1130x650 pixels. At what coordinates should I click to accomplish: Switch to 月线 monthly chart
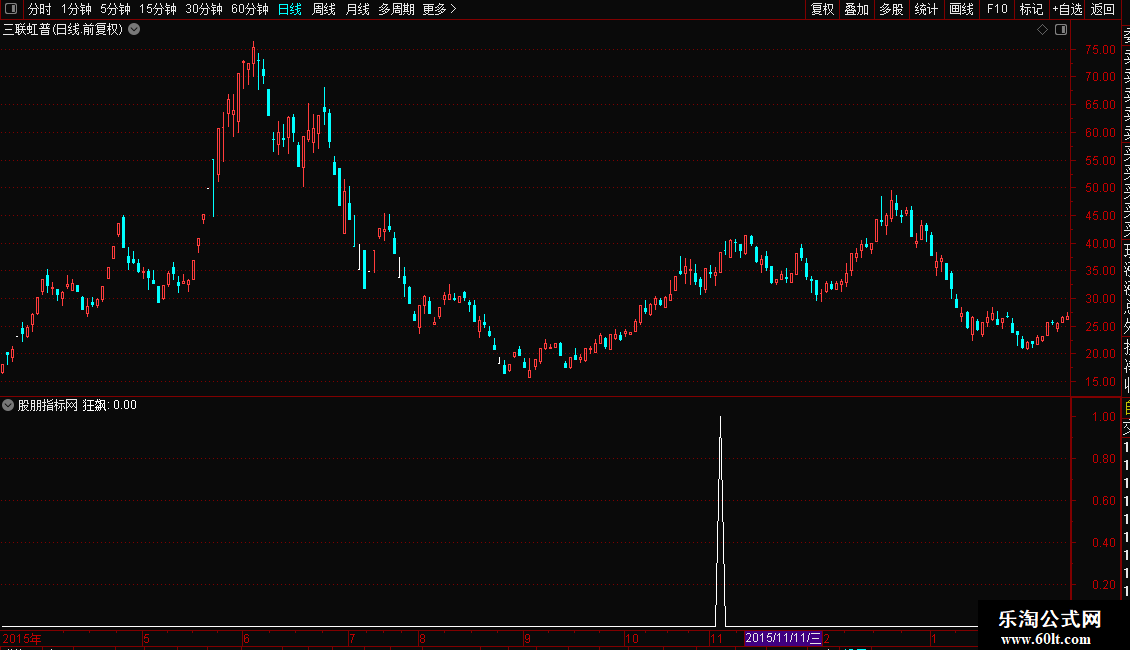[357, 9]
